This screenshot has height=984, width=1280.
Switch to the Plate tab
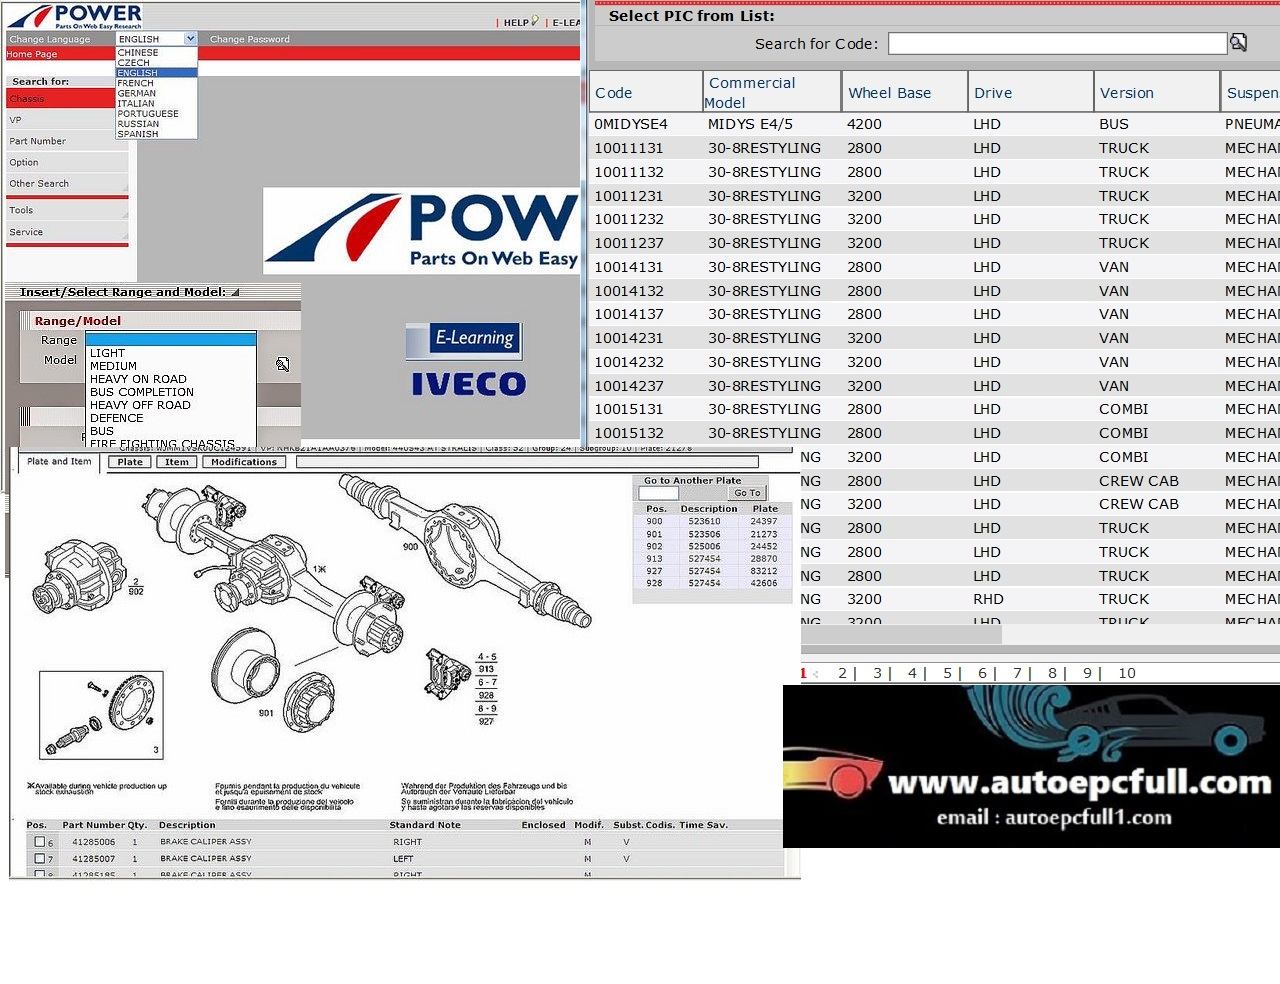coord(130,462)
